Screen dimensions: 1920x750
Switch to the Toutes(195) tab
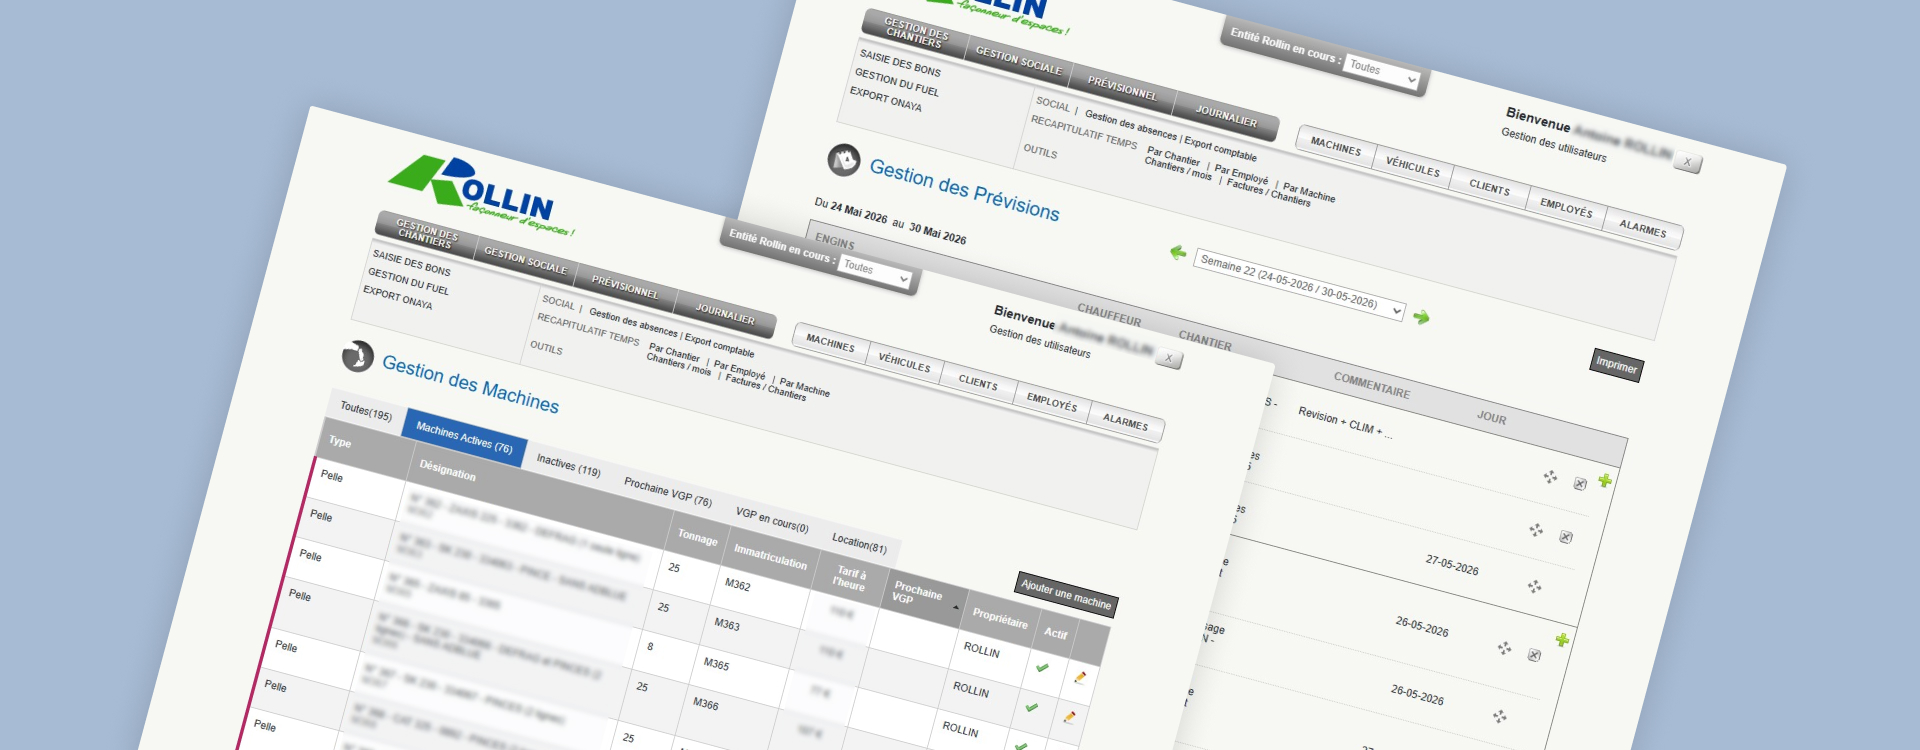(366, 412)
